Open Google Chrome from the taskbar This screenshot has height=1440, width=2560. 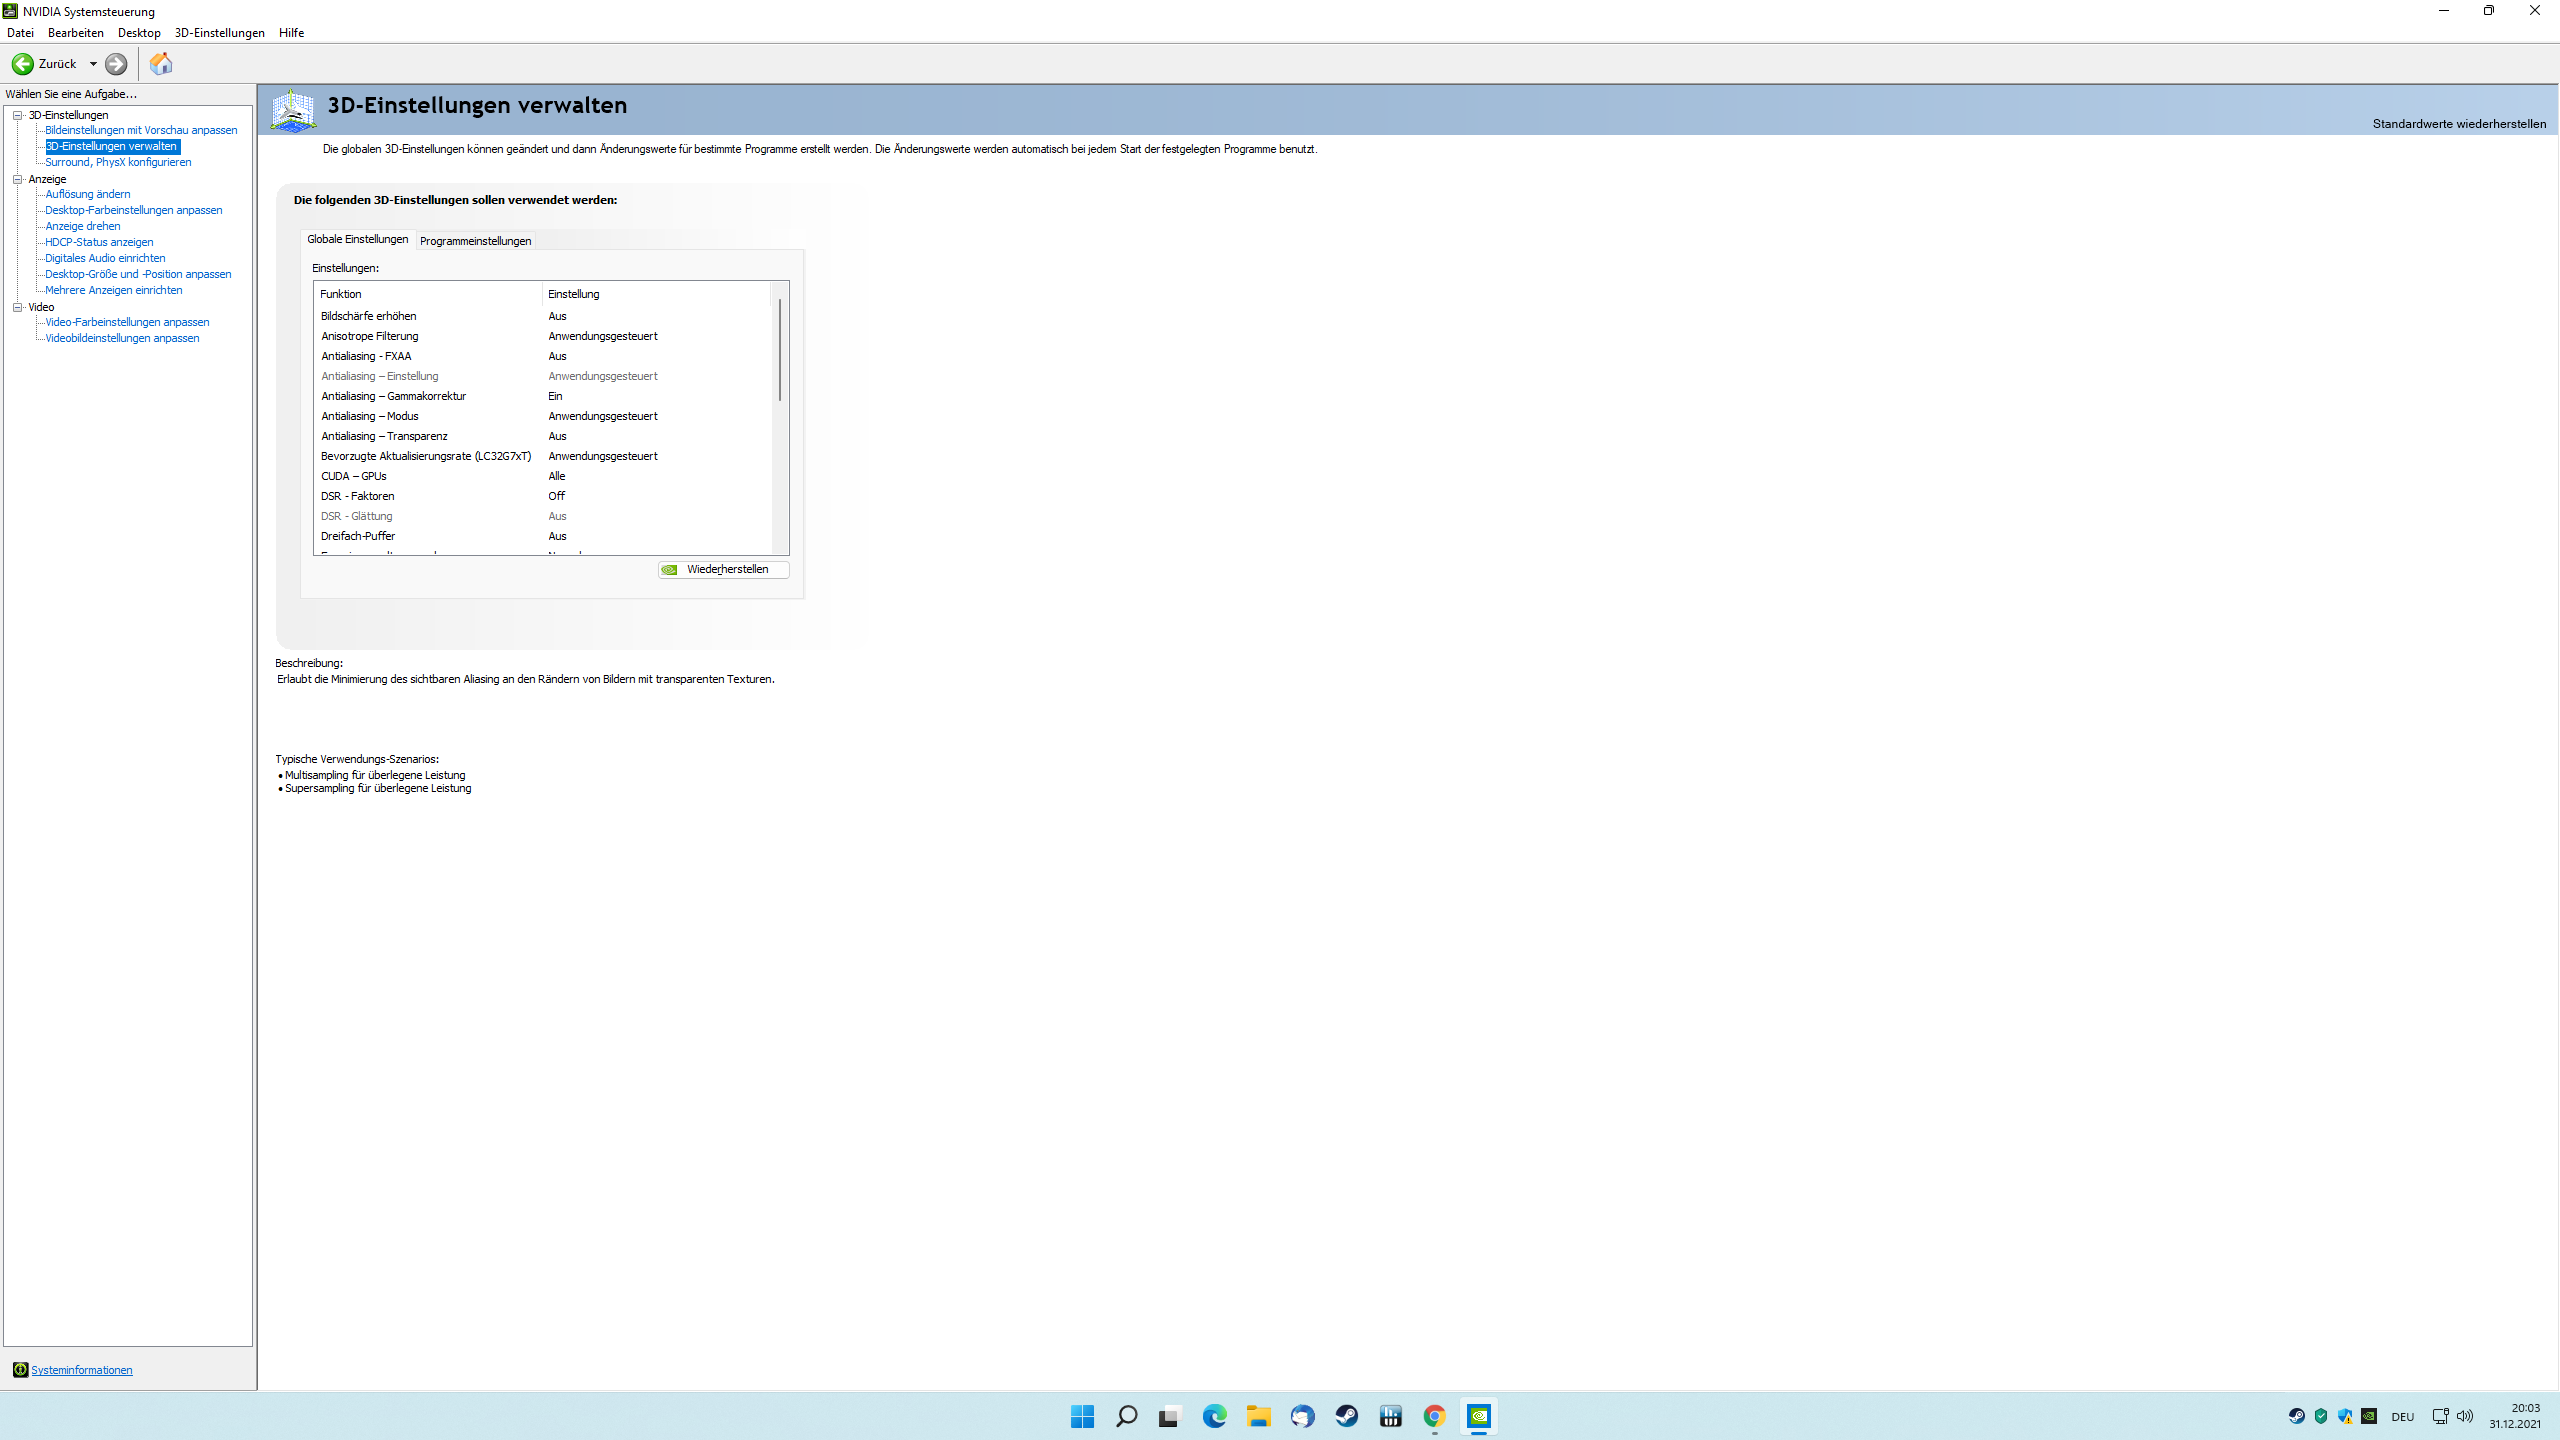click(1434, 1417)
